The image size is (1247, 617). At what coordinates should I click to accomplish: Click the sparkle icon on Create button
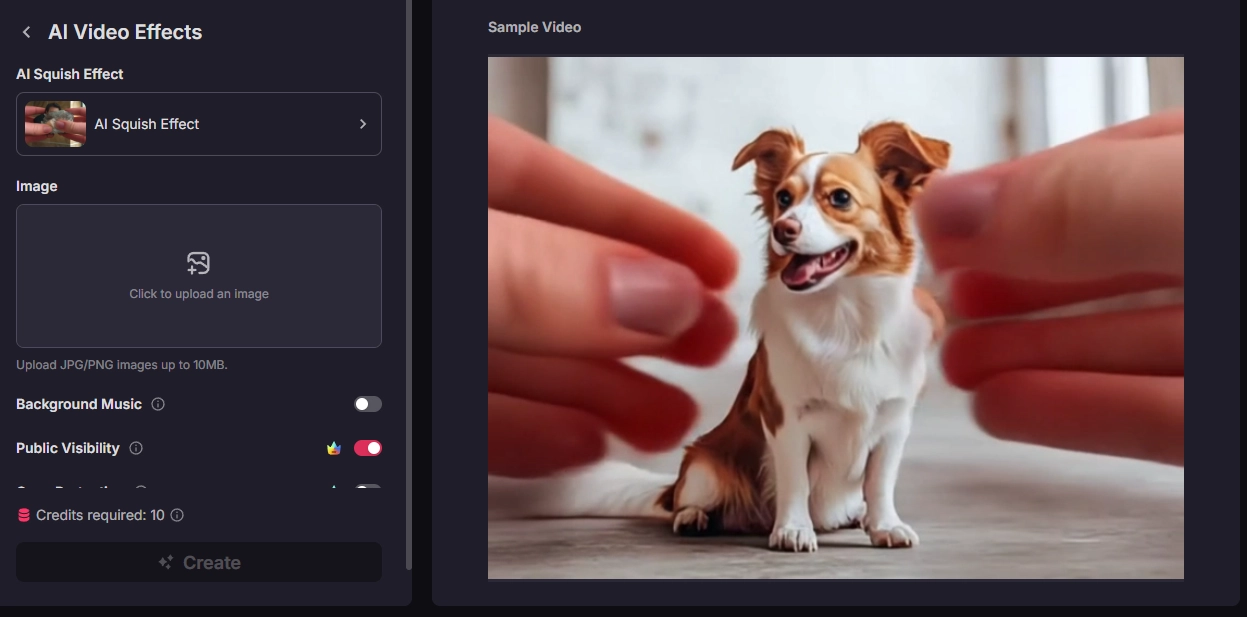click(166, 562)
